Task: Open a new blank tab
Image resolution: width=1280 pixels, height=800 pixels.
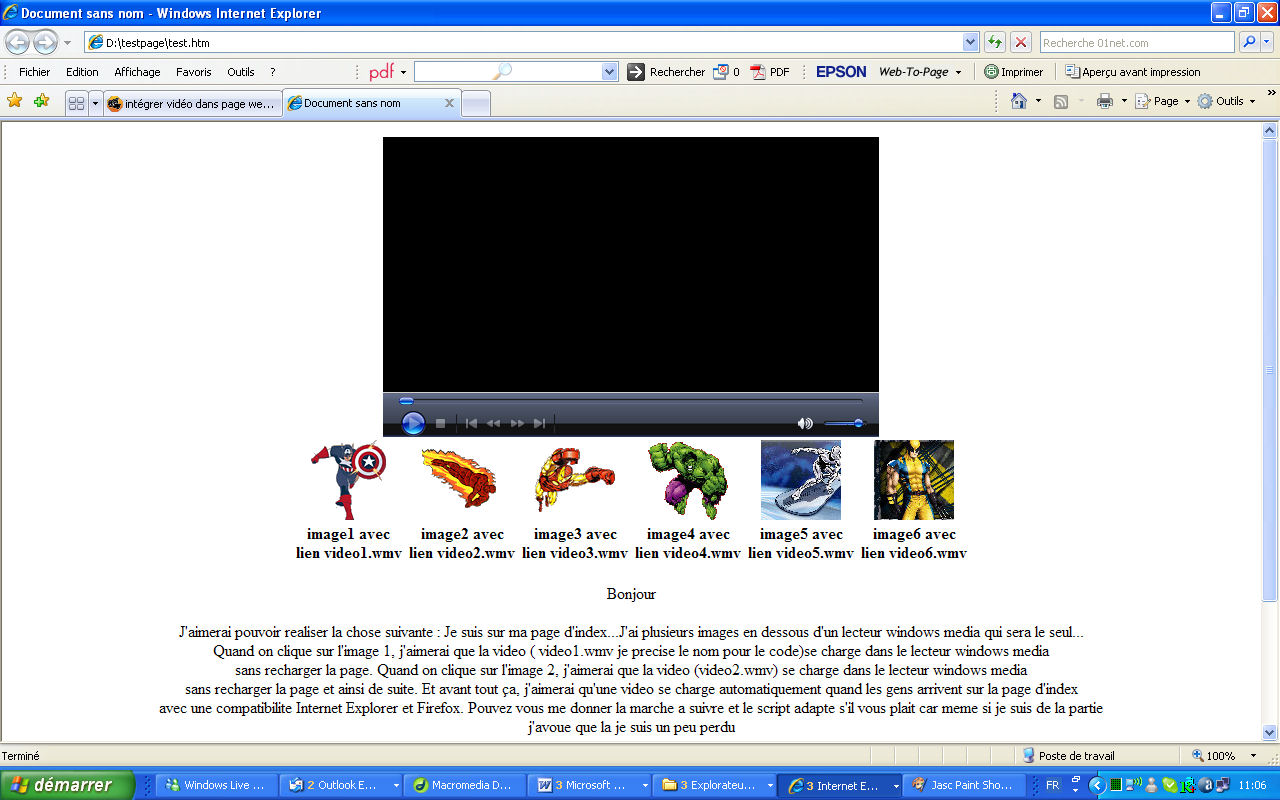Action: (x=476, y=103)
